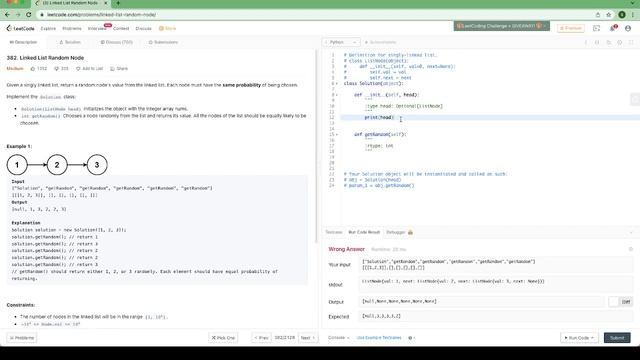Switch to the Debugger tab
The width and height of the screenshot is (640, 360).
(399, 232)
